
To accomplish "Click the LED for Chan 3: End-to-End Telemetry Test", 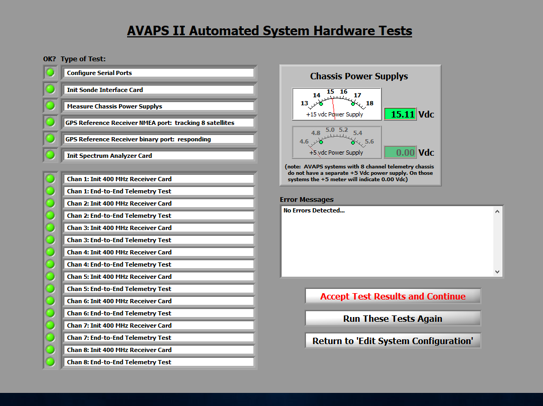I will pos(50,240).
